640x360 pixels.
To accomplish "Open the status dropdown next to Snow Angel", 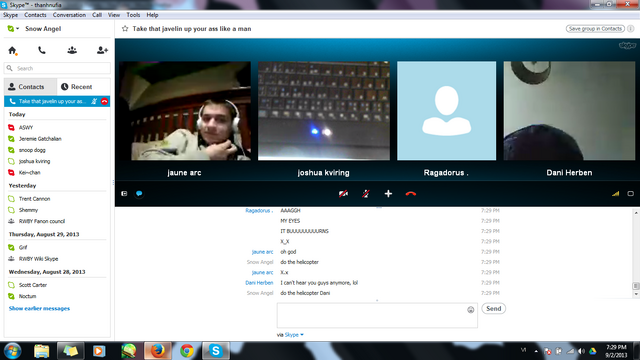I will click(x=13, y=29).
